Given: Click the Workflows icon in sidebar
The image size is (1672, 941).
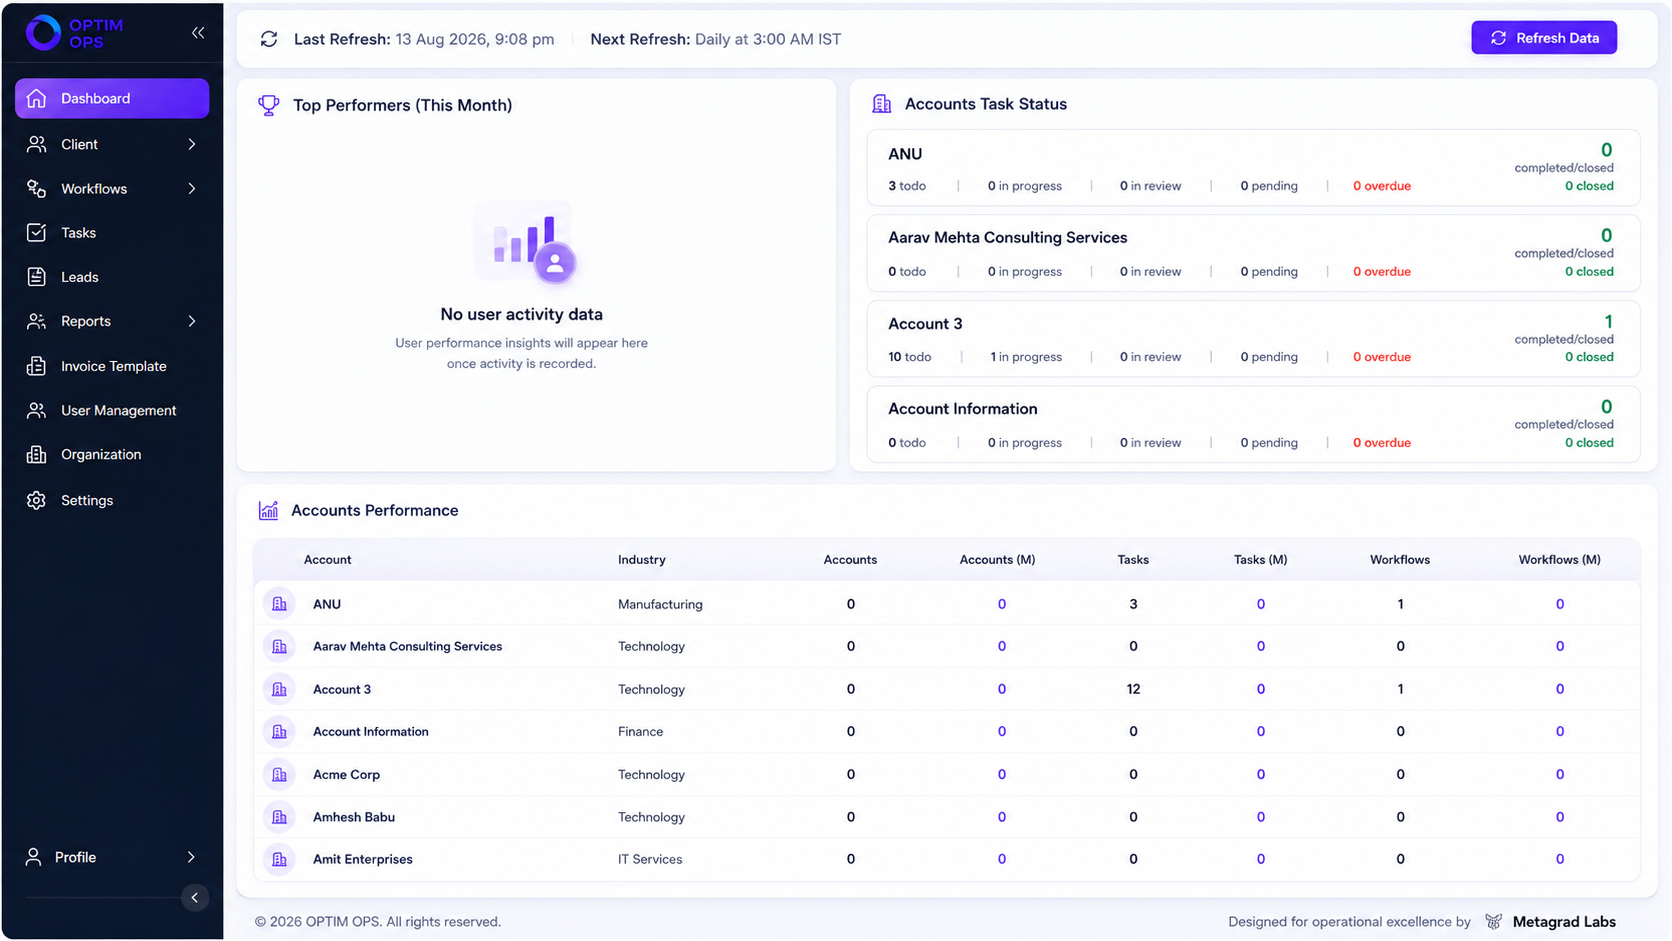Looking at the screenshot, I should [37, 188].
